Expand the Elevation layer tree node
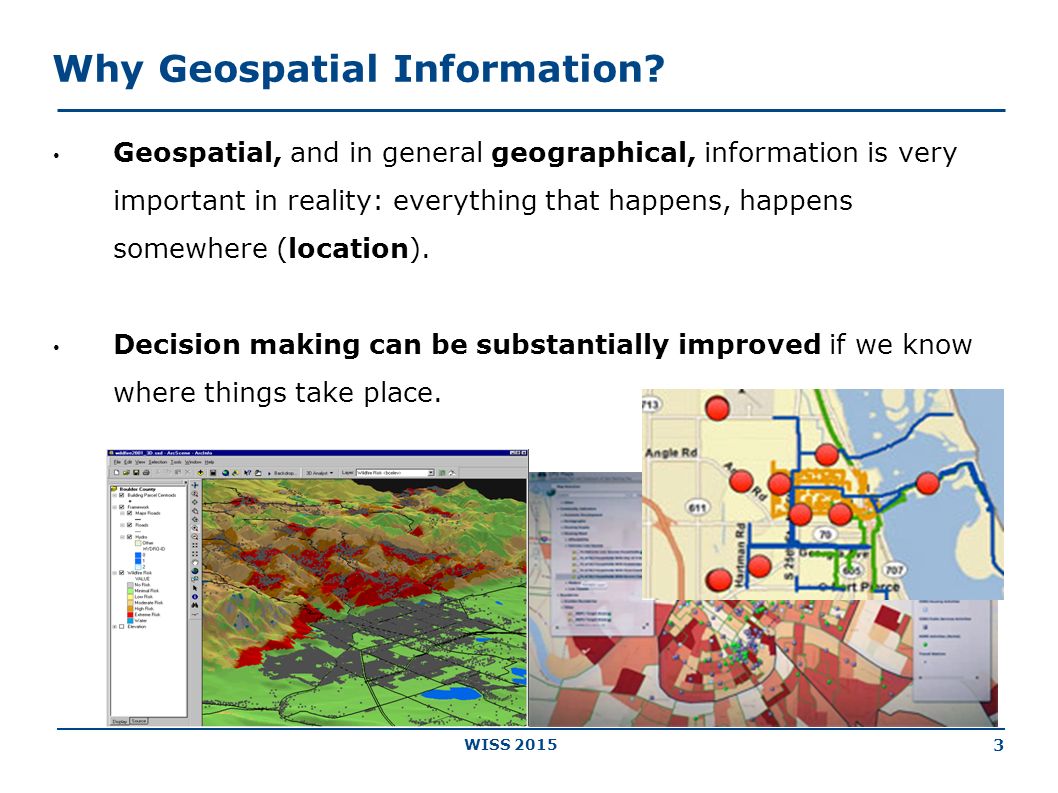This screenshot has height=793, width=1058. [114, 627]
